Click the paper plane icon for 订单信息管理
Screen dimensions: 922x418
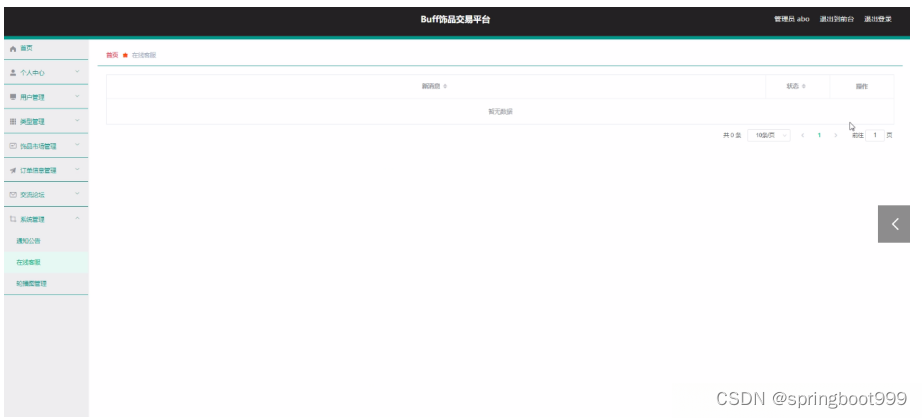[x=13, y=170]
